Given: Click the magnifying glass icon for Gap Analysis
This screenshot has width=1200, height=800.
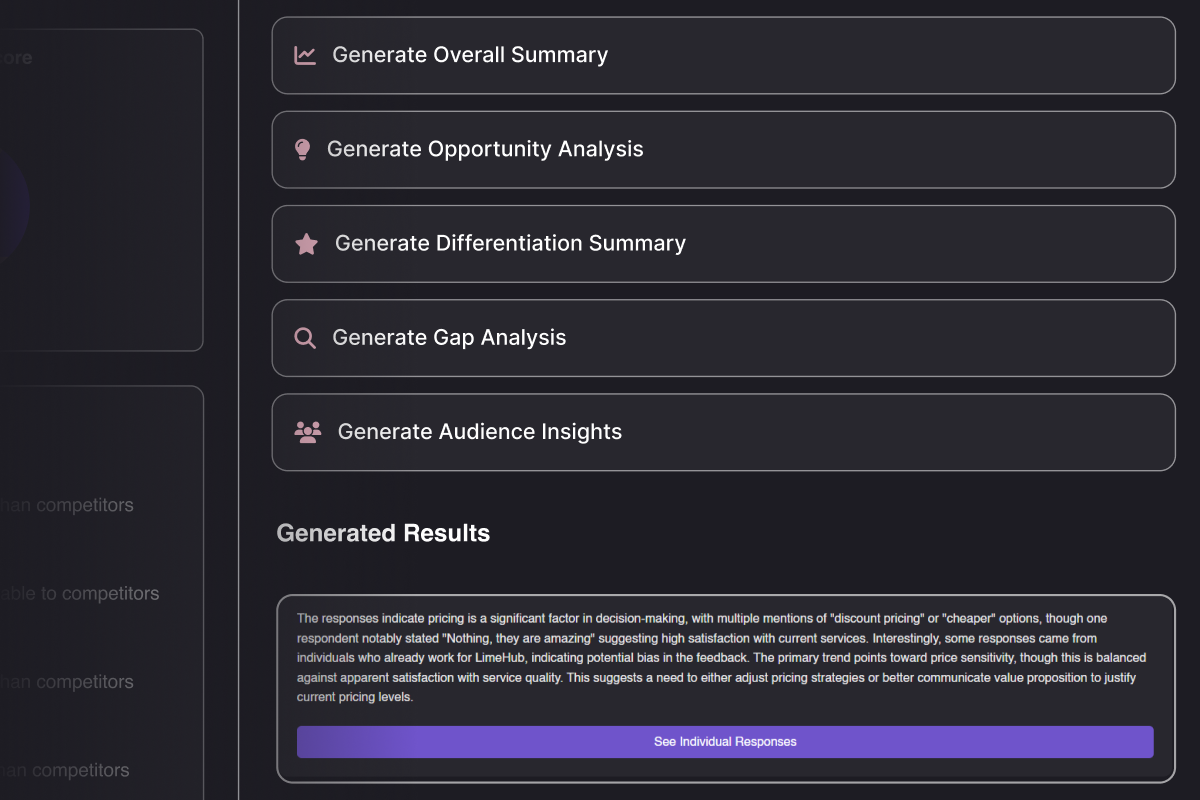Looking at the screenshot, I should 305,338.
